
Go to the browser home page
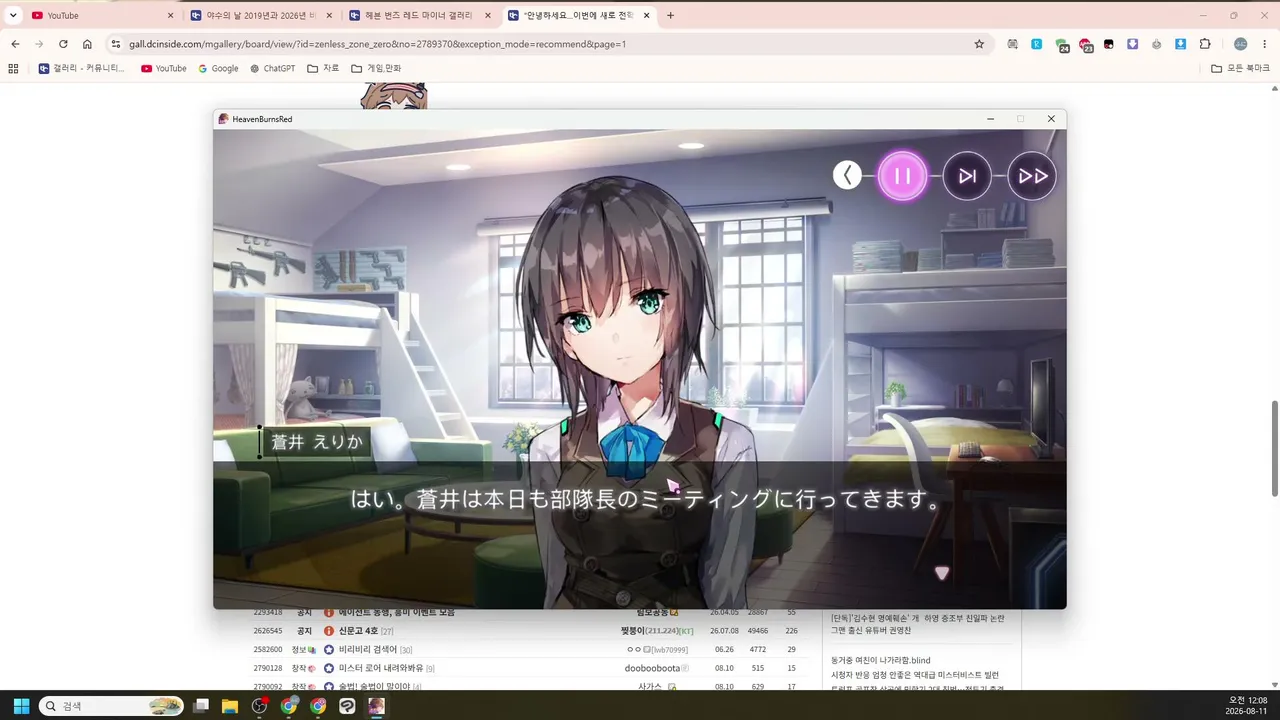(x=87, y=44)
